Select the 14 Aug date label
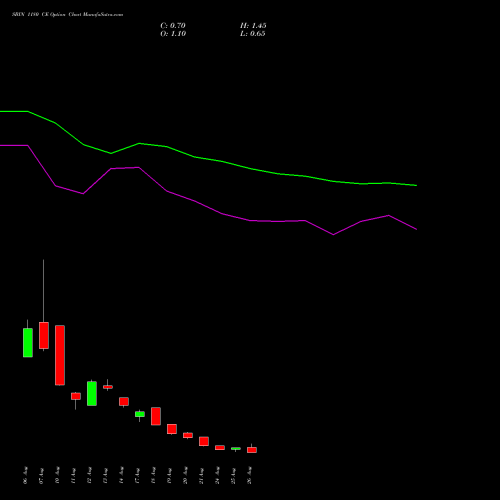This screenshot has height=500, width=500. tap(121, 475)
